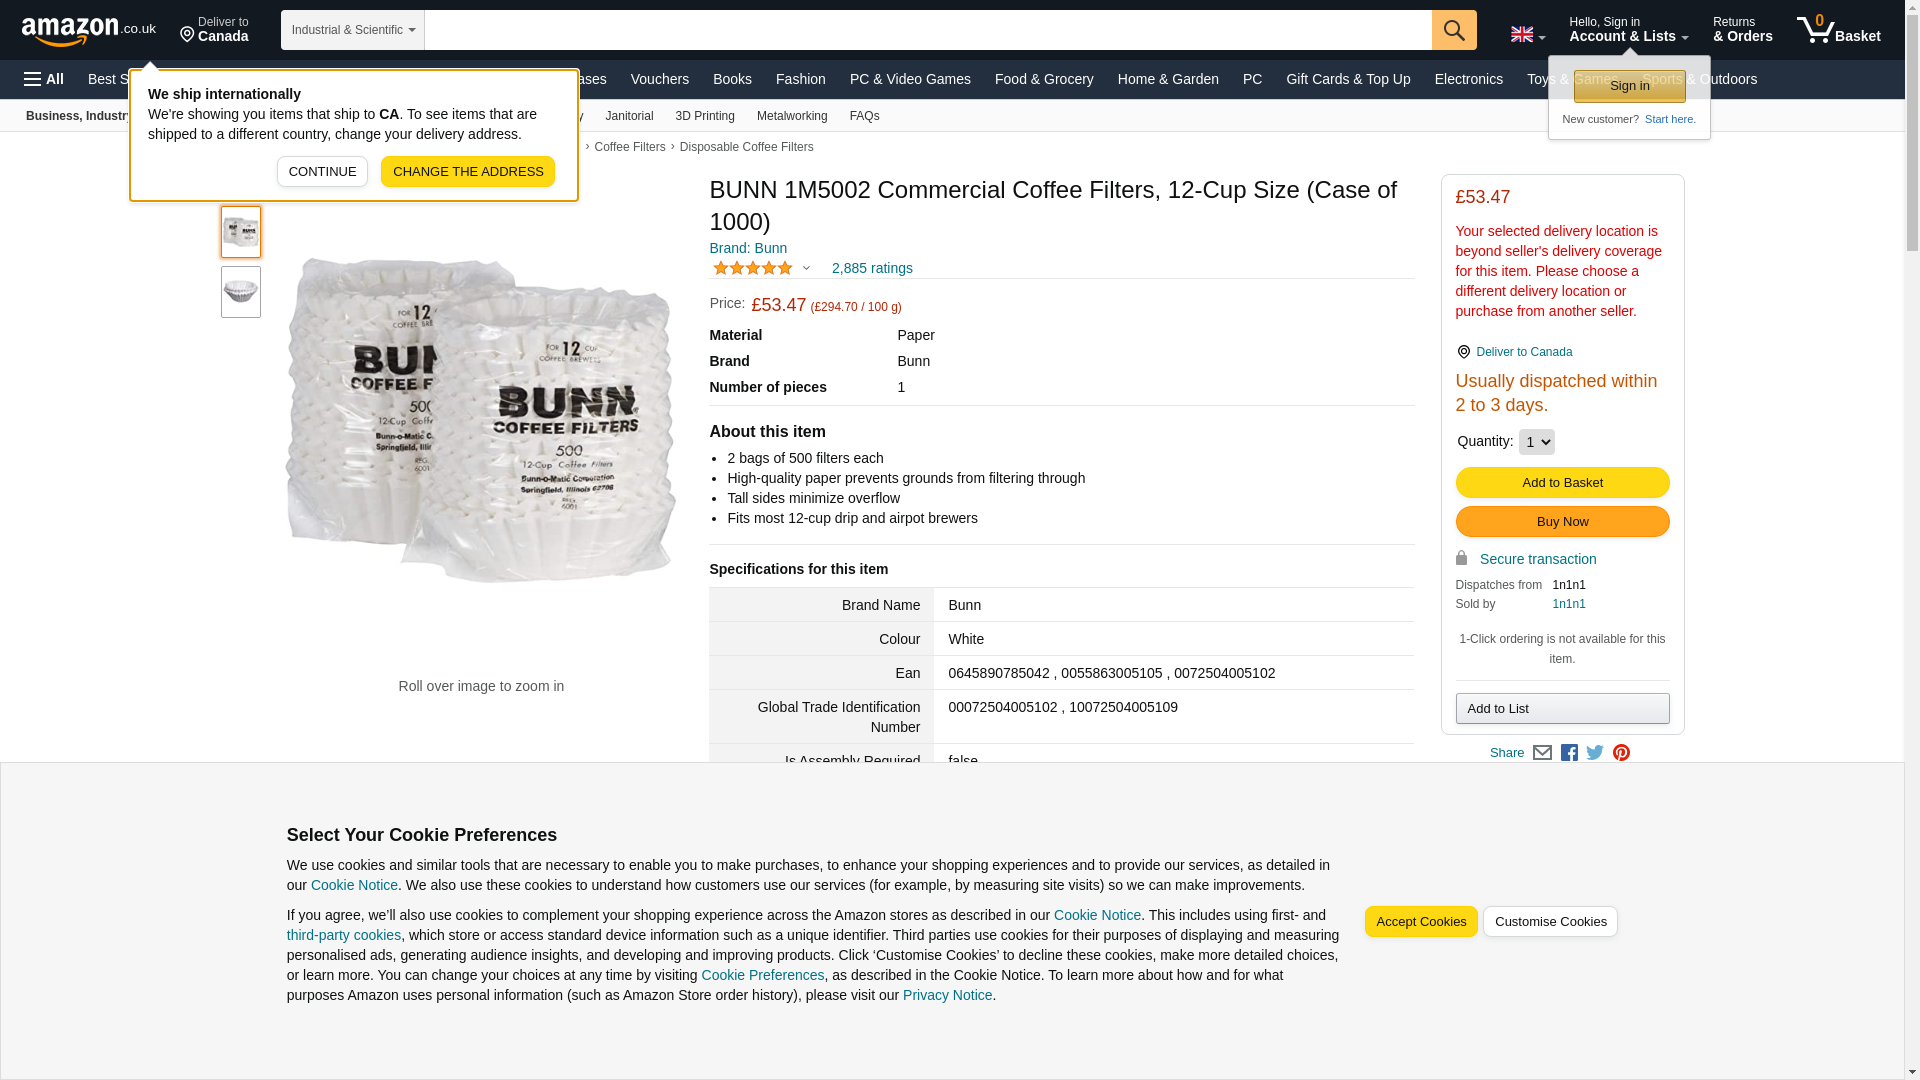Viewport: 1920px width, 1080px height.
Task: Share on Facebook icon
Action: pyautogui.click(x=1569, y=753)
